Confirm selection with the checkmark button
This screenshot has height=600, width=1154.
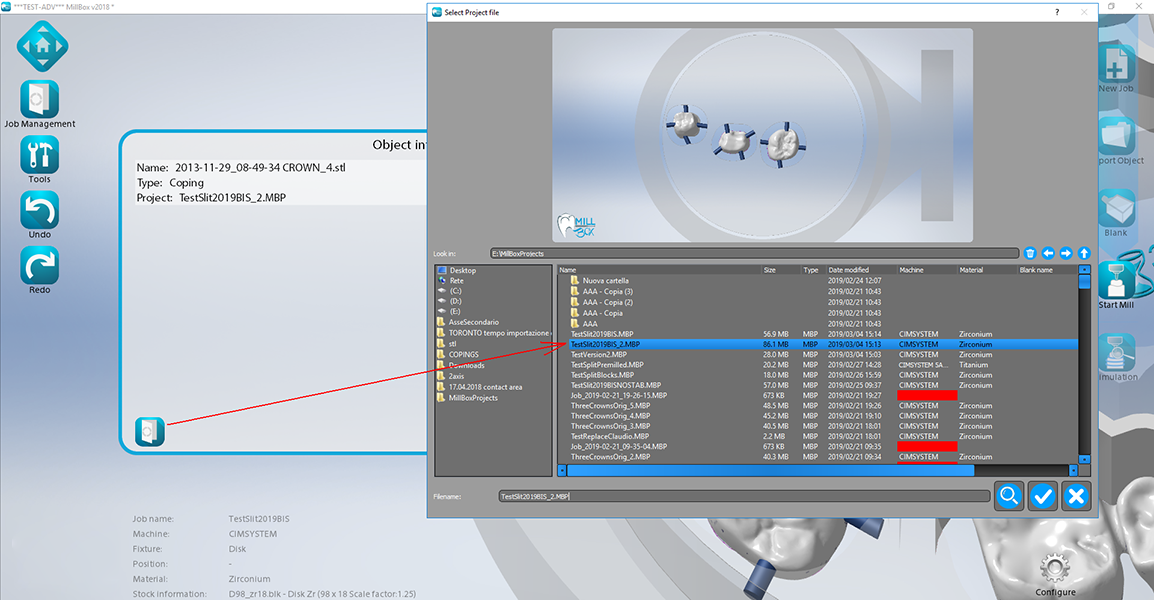(1043, 496)
